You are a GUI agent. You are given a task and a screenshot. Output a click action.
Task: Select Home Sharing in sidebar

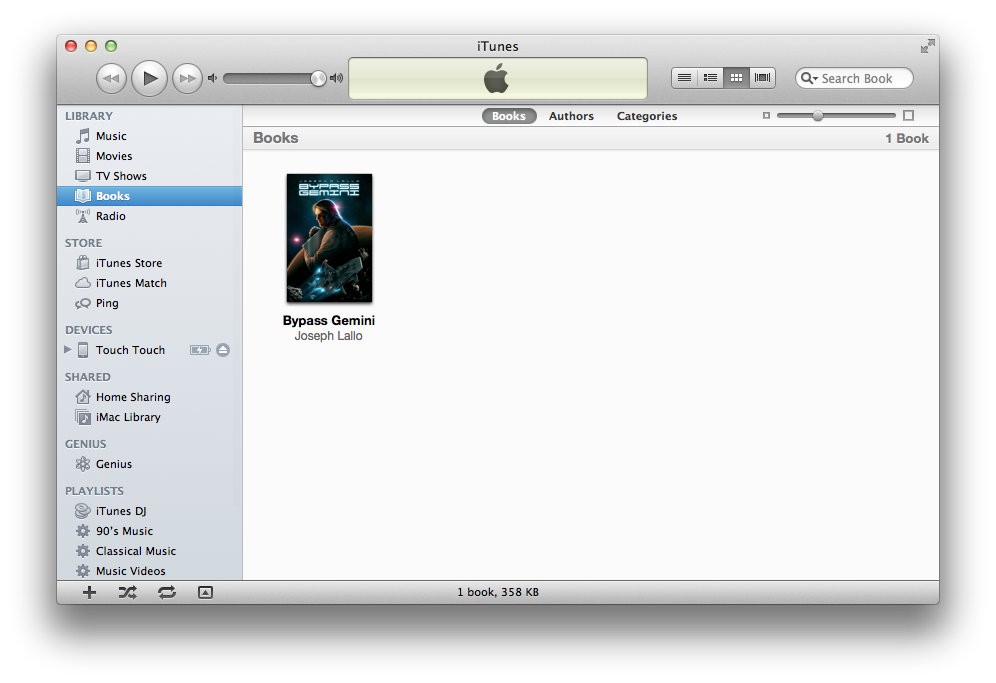[132, 397]
